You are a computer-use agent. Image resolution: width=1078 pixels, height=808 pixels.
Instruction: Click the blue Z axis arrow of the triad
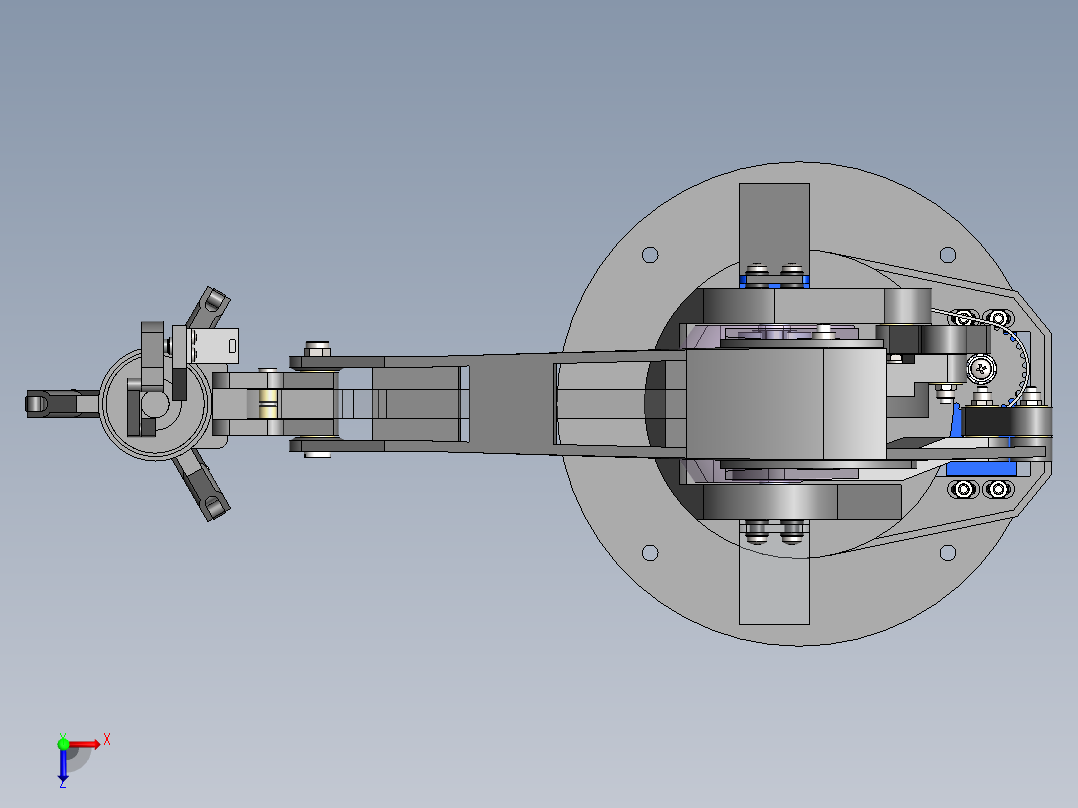pyautogui.click(x=63, y=765)
